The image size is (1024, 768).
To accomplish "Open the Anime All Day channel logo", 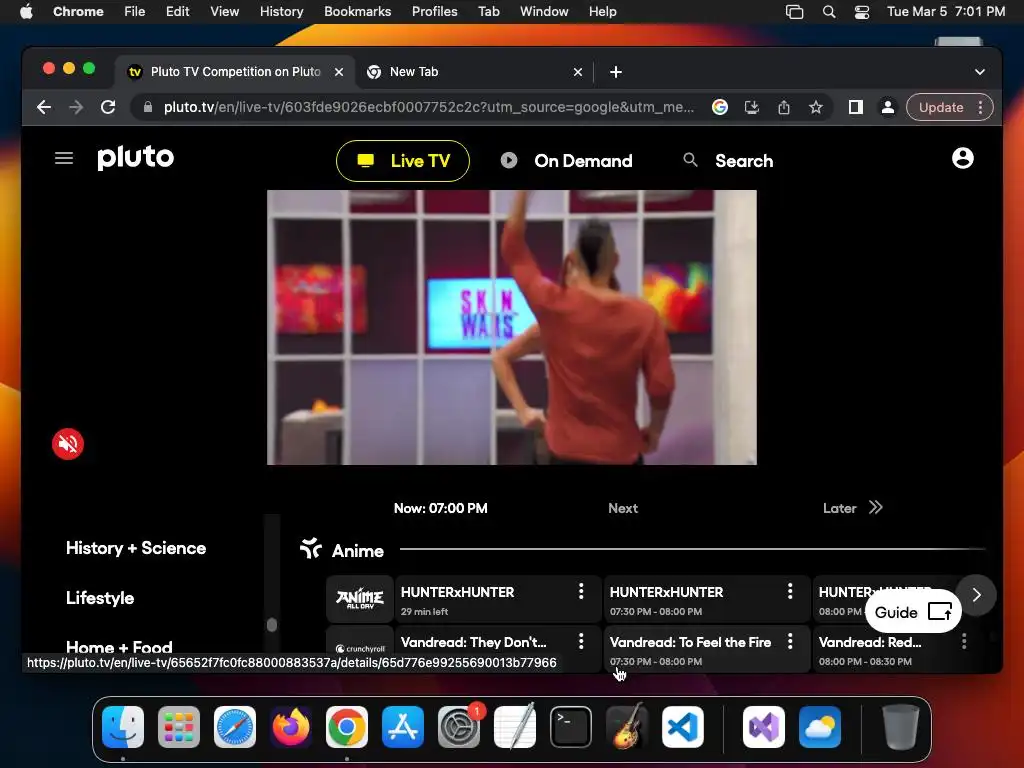I will (x=360, y=598).
